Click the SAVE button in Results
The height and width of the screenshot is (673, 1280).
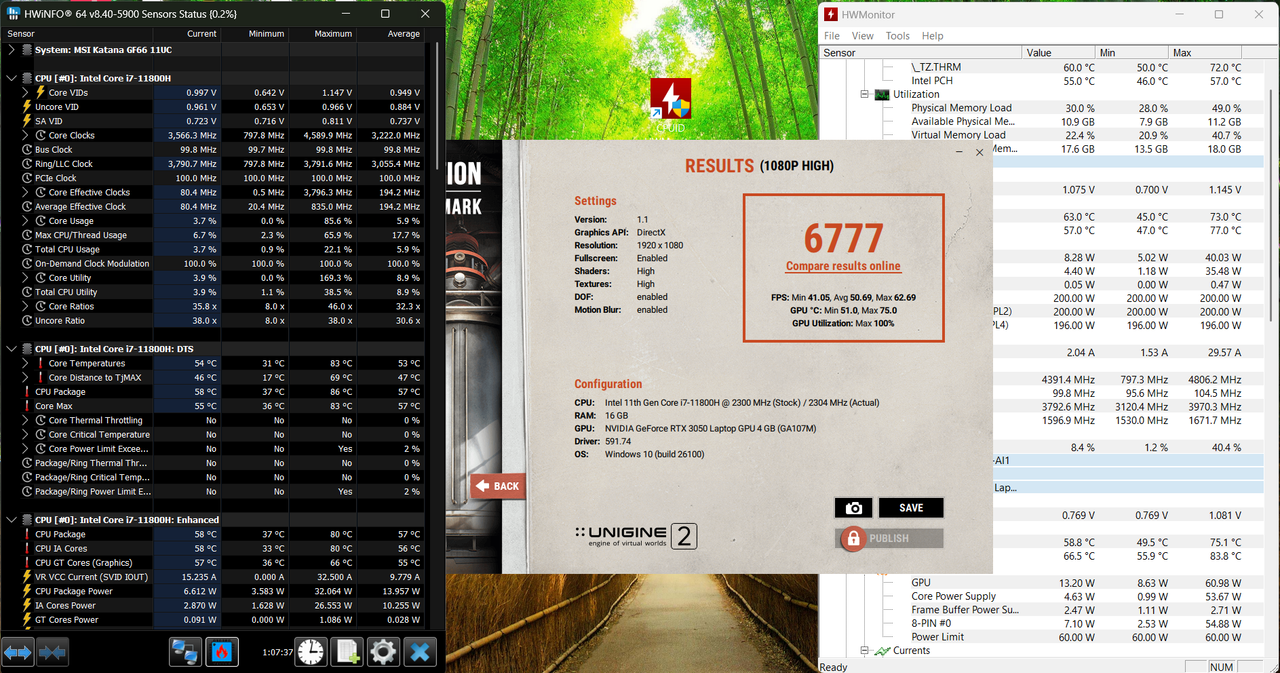911,508
